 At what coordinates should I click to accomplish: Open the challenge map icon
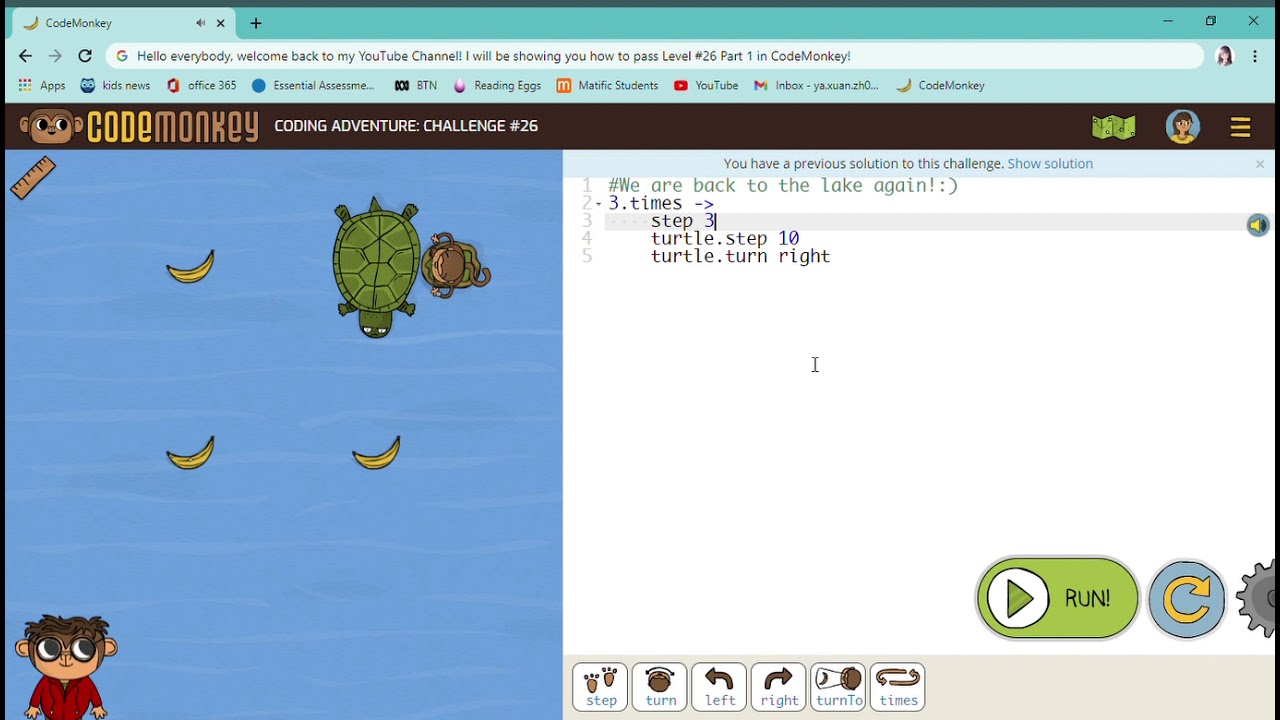1113,127
